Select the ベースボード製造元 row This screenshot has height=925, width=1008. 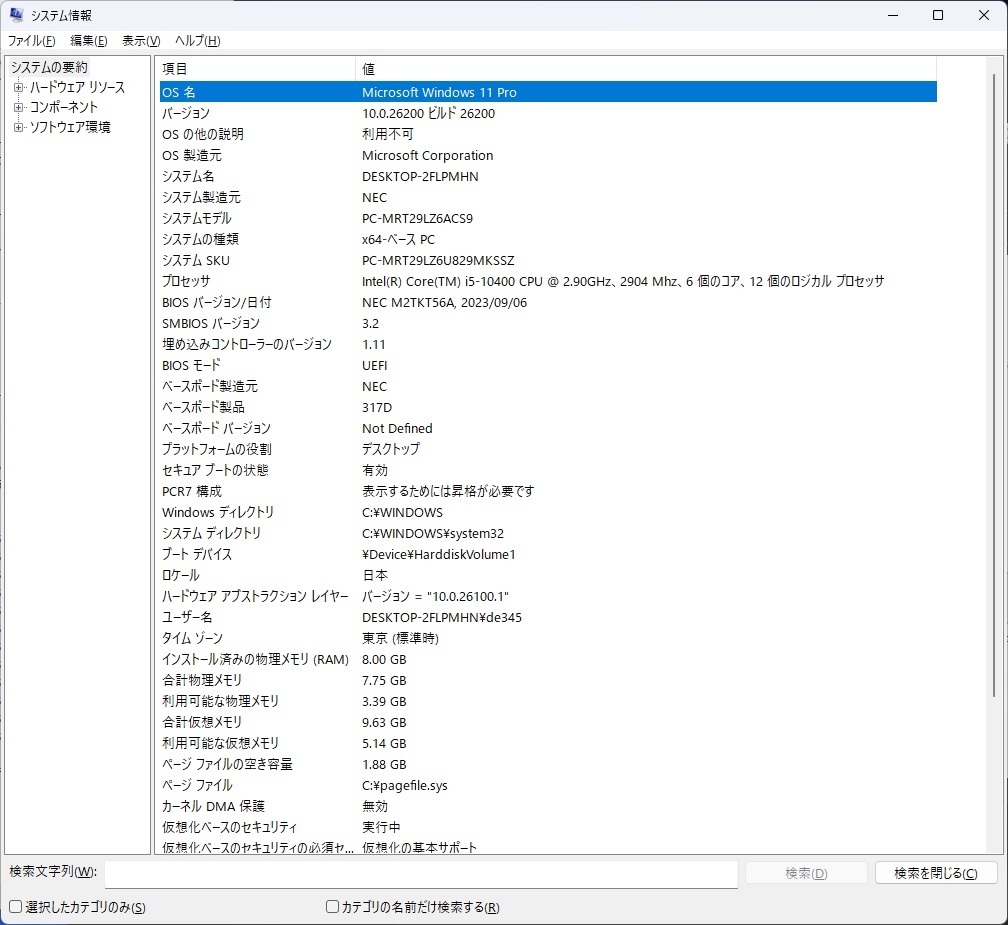548,386
